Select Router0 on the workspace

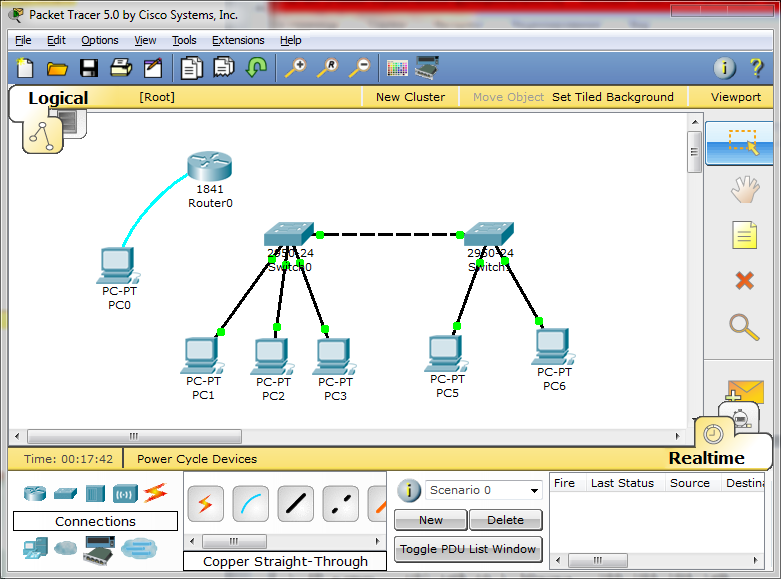(210, 166)
